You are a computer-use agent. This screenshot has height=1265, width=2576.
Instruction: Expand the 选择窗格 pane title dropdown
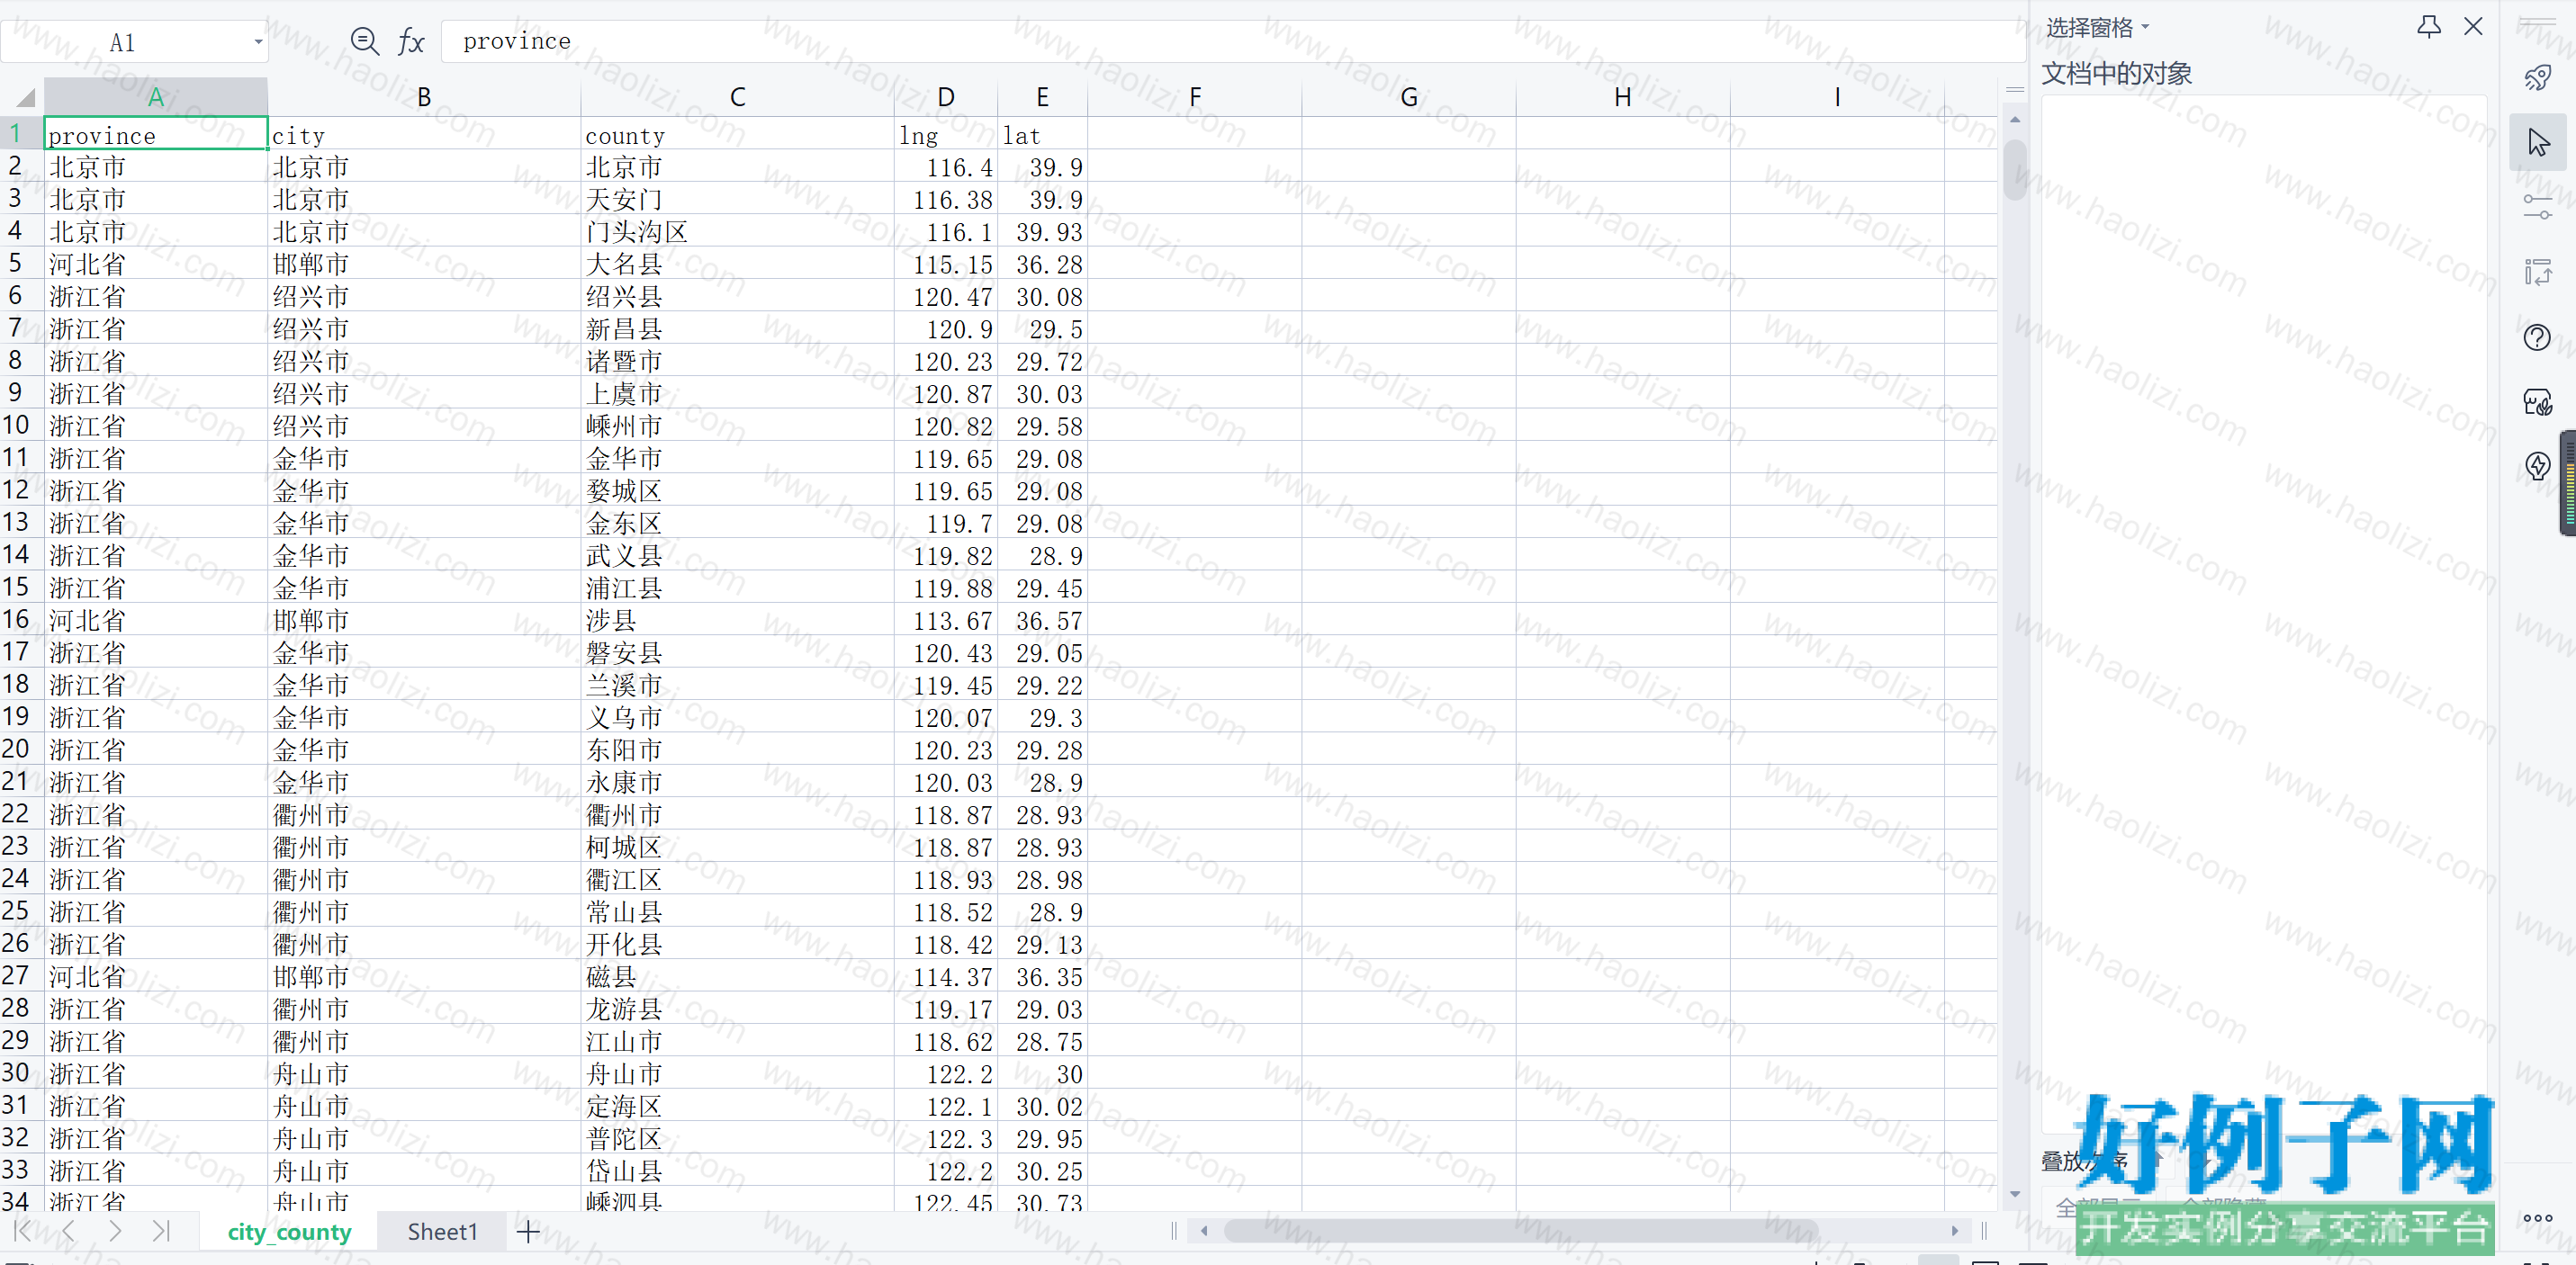(2145, 27)
